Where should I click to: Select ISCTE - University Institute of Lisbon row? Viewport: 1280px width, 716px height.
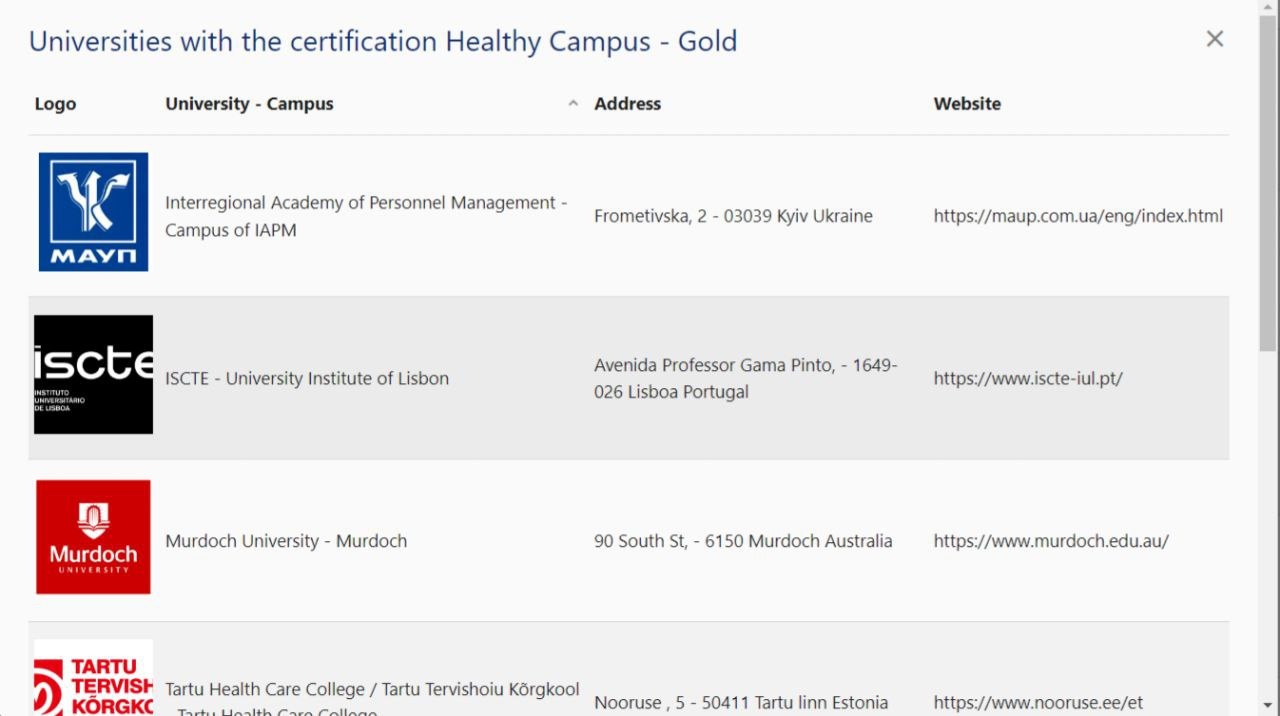point(307,379)
